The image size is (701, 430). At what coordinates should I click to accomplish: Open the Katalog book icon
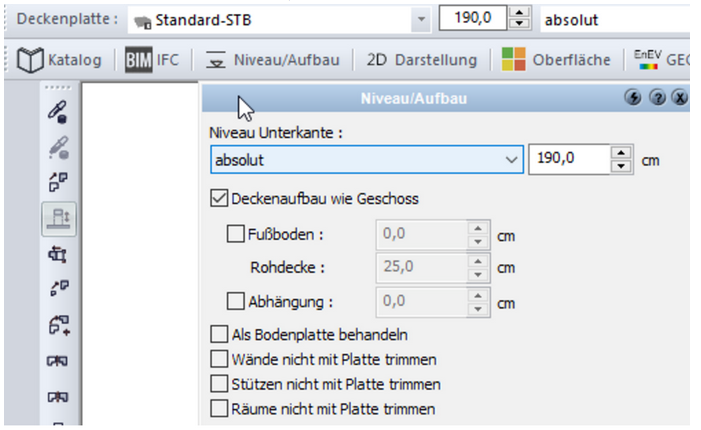(30, 60)
